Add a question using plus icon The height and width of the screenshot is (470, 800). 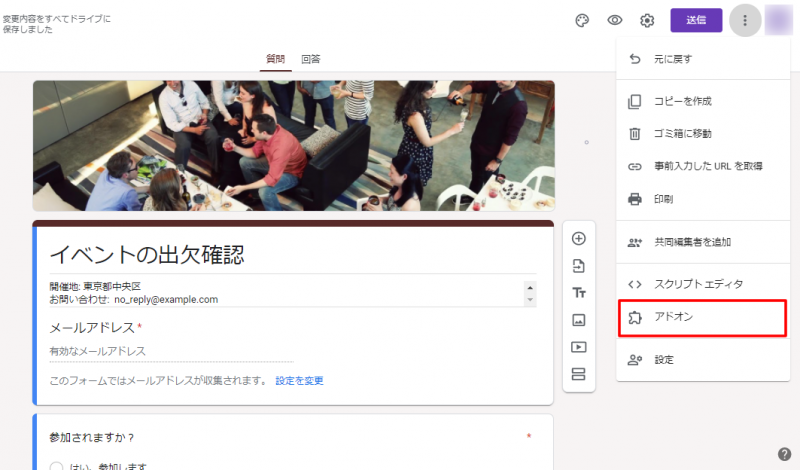[578, 239]
